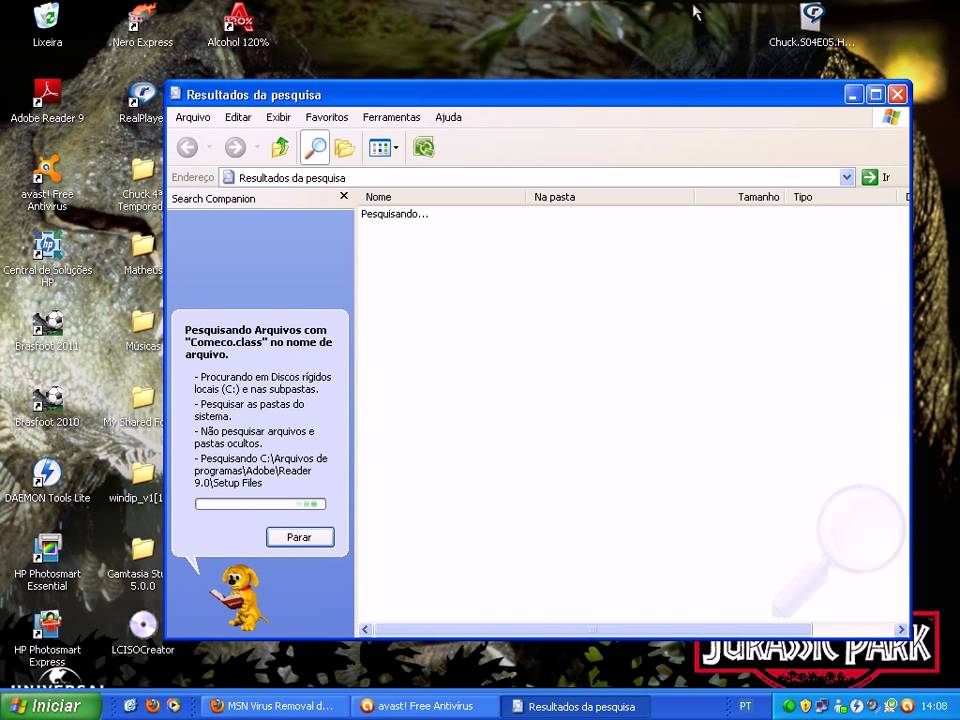Open Adobe Reader 9 desktop shortcut
Image resolution: width=960 pixels, height=720 pixels.
(x=47, y=94)
